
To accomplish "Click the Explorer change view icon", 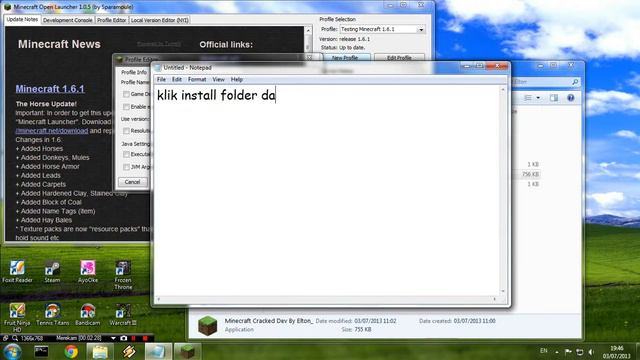I will [528, 98].
